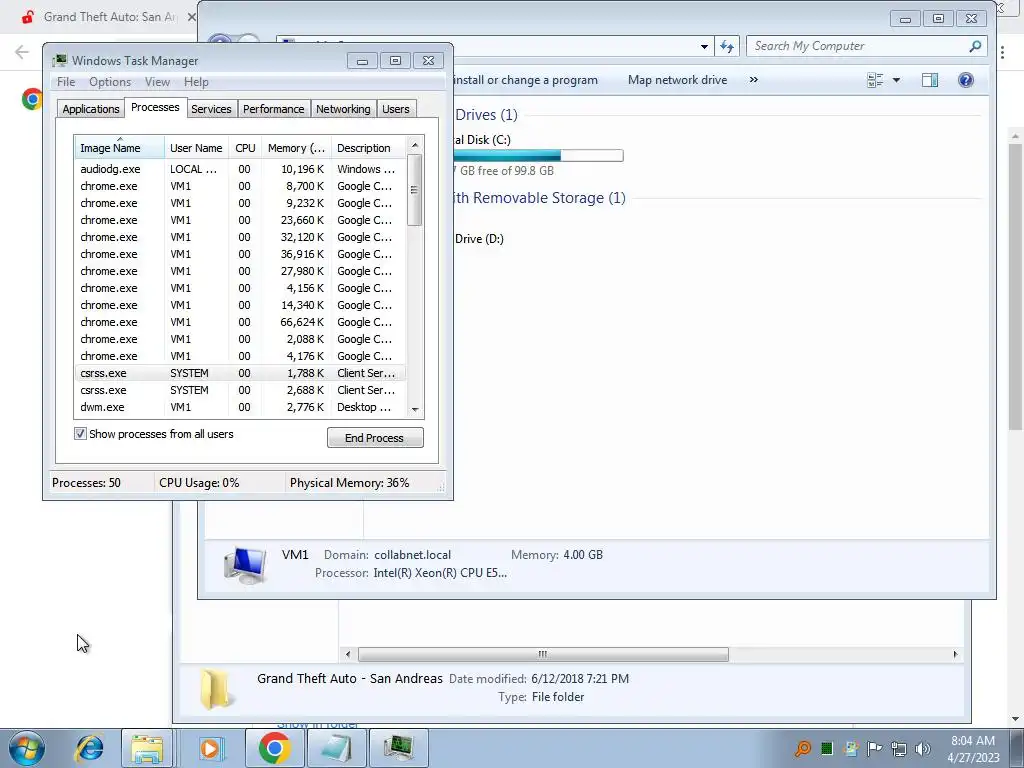Image resolution: width=1024 pixels, height=768 pixels.
Task: Click the End Process button
Action: click(375, 438)
